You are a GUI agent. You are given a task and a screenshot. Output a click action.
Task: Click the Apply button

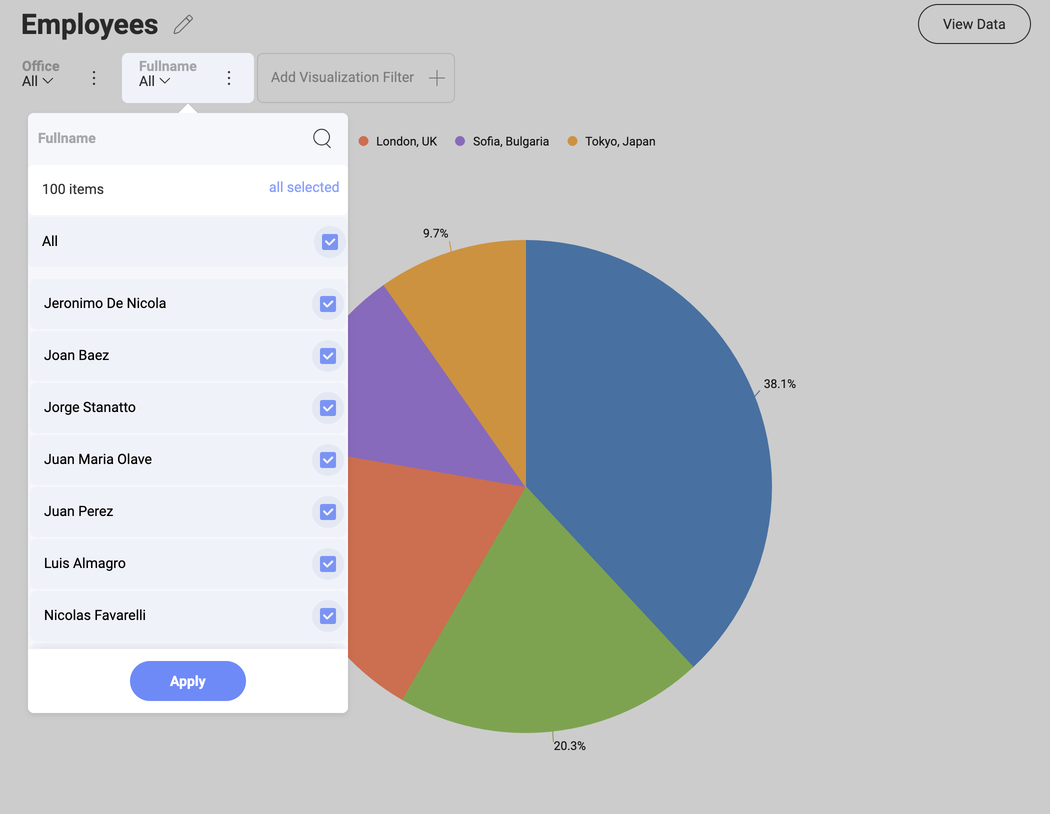click(x=188, y=681)
